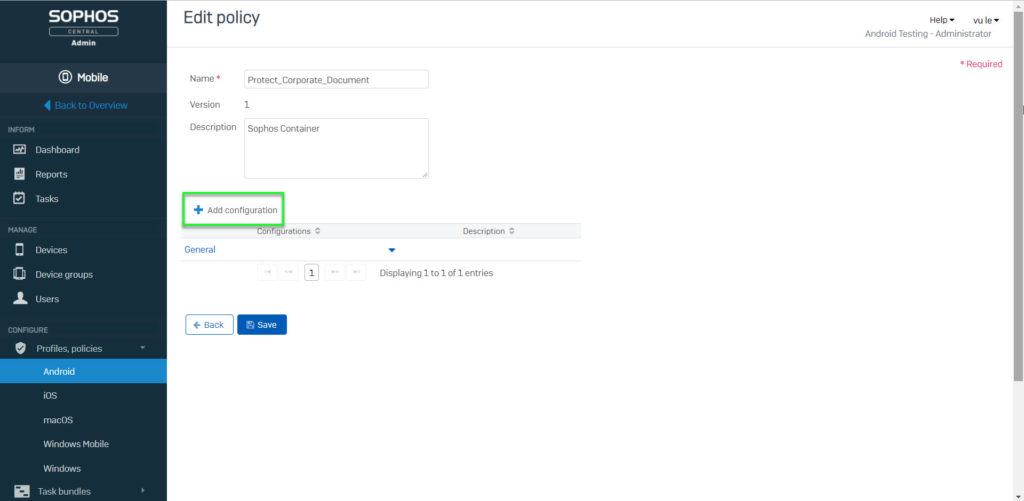
Task: Click the Dashboard icon in sidebar
Action: (20, 150)
